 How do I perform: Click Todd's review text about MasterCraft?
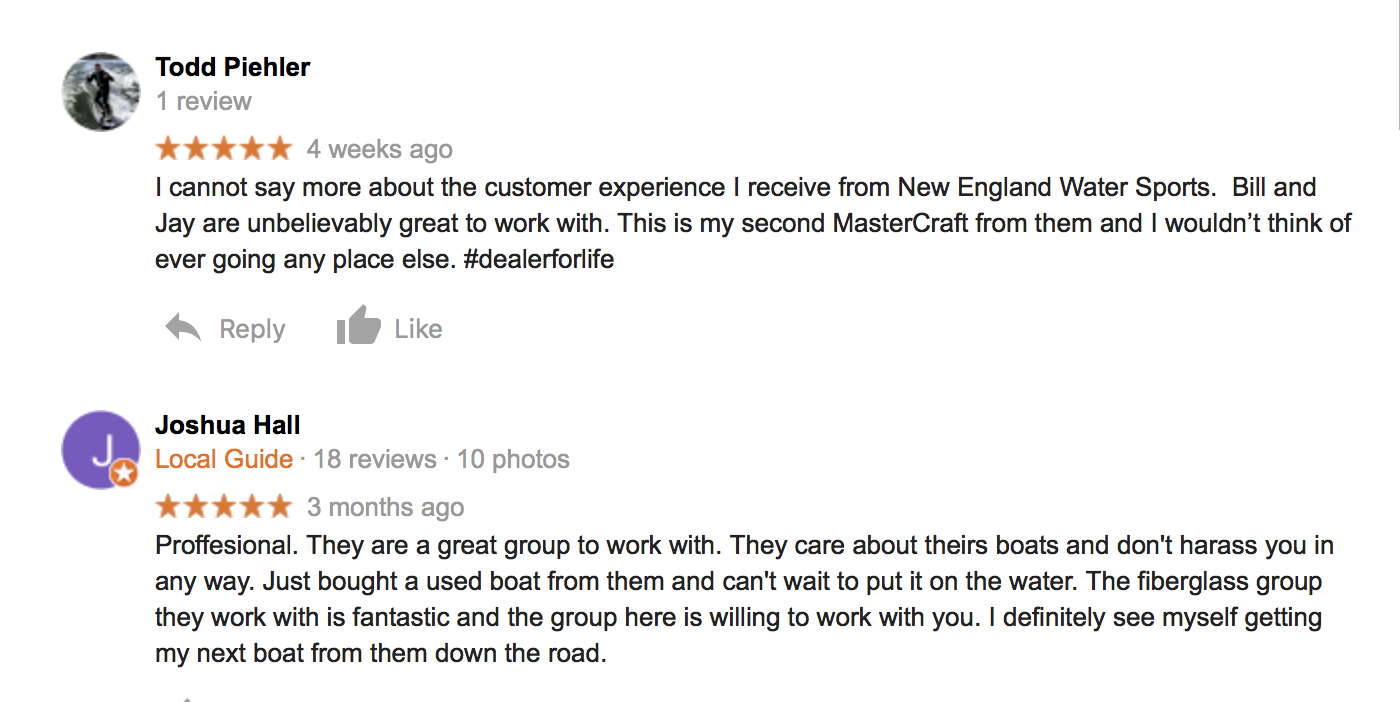click(x=753, y=224)
